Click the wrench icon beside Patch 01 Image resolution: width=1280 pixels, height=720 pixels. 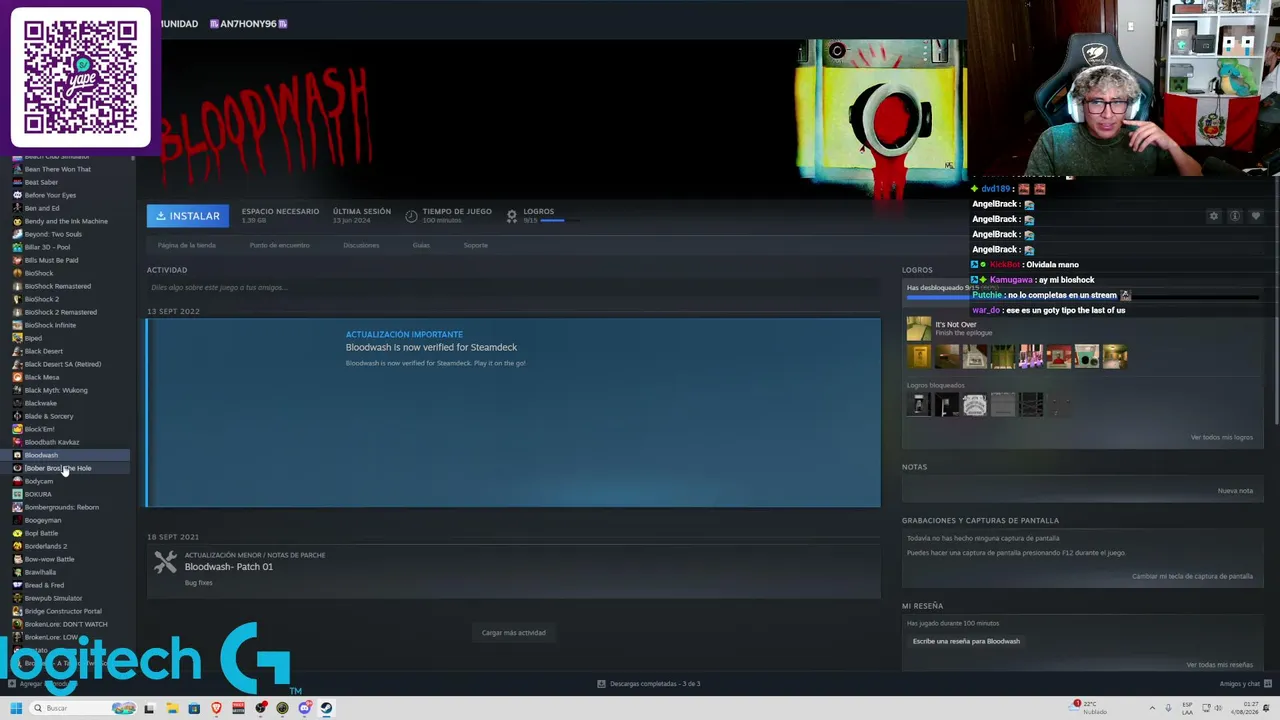coord(165,563)
